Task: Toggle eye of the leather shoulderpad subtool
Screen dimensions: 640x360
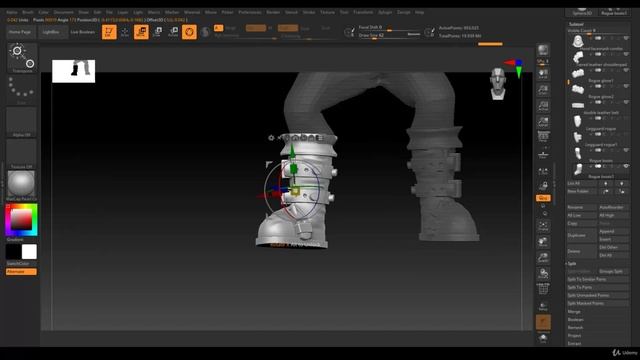Action: [x=626, y=54]
